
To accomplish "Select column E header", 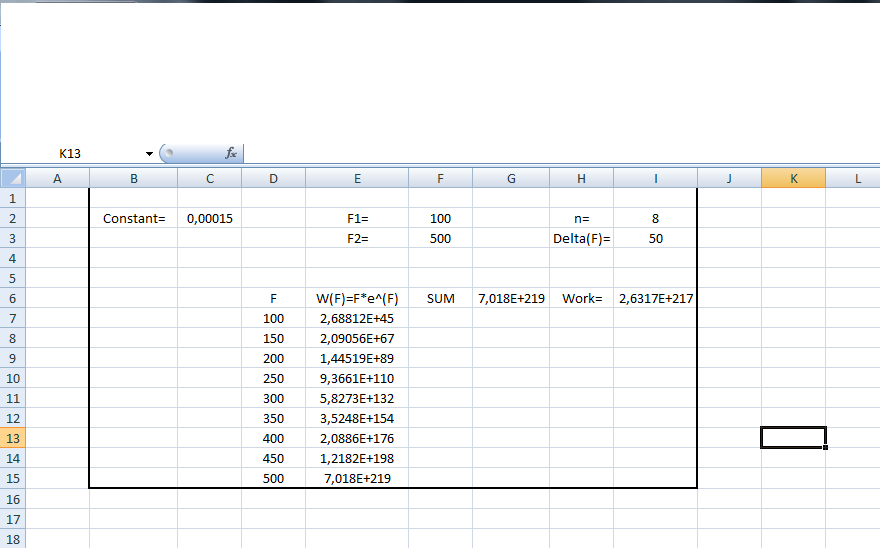I will pos(357,179).
